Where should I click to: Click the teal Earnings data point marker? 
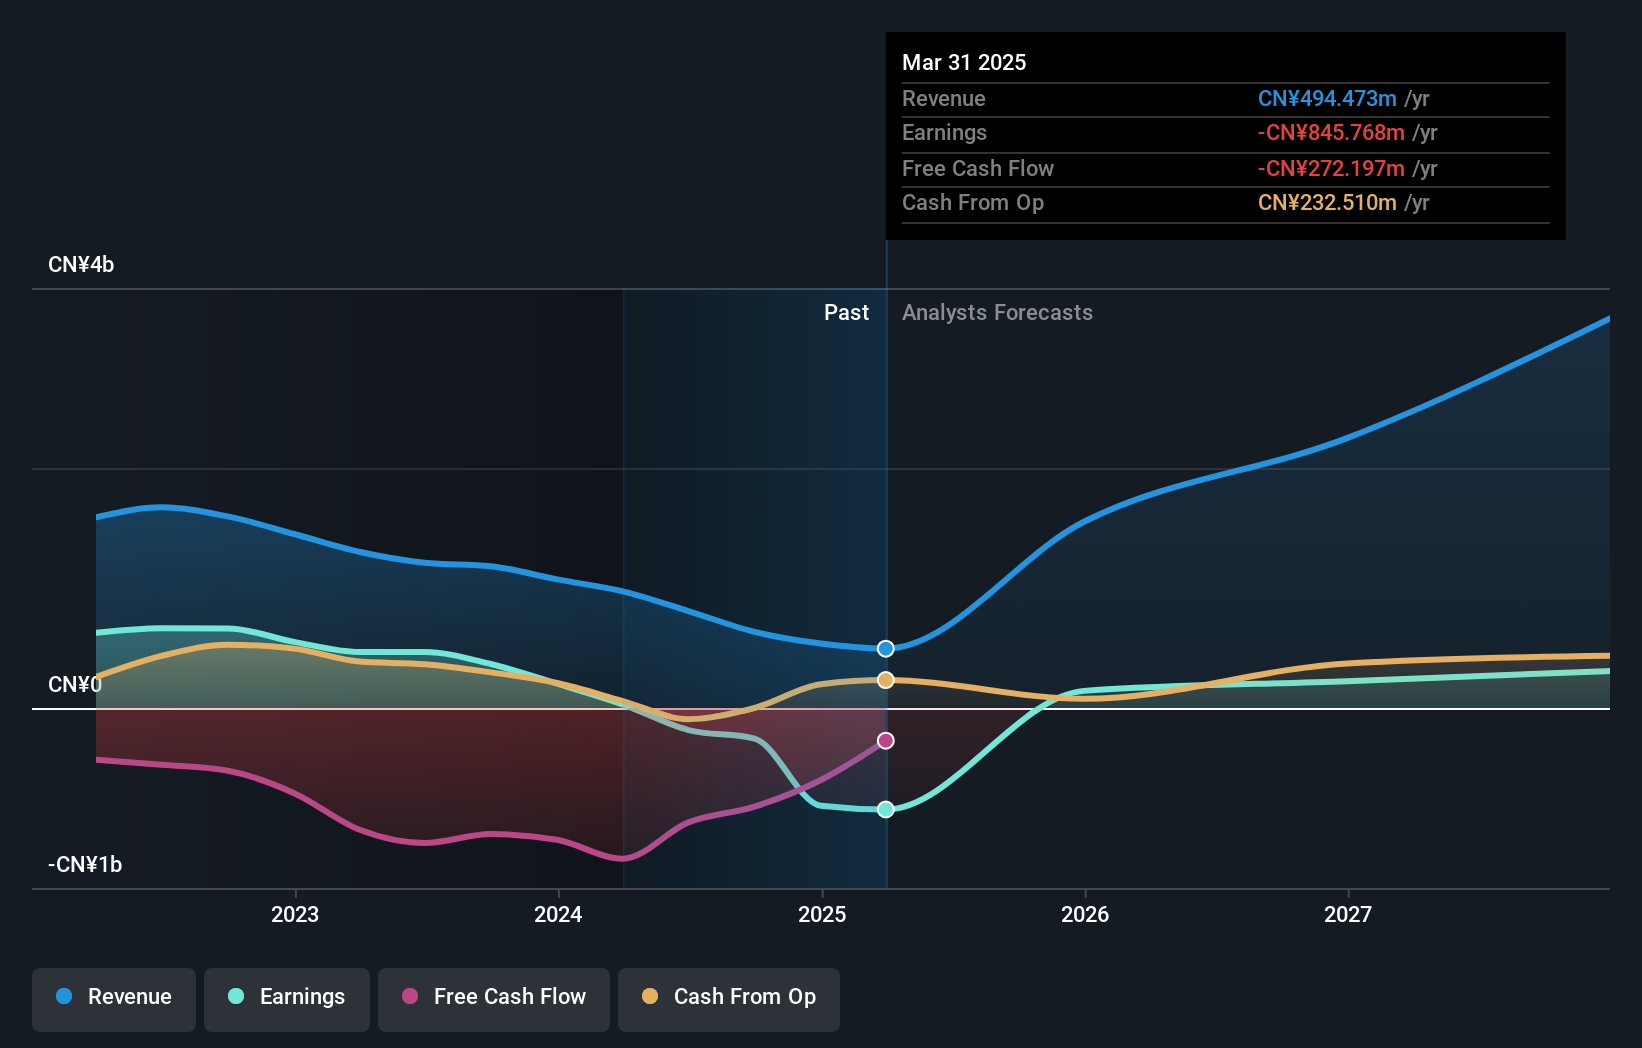click(886, 810)
